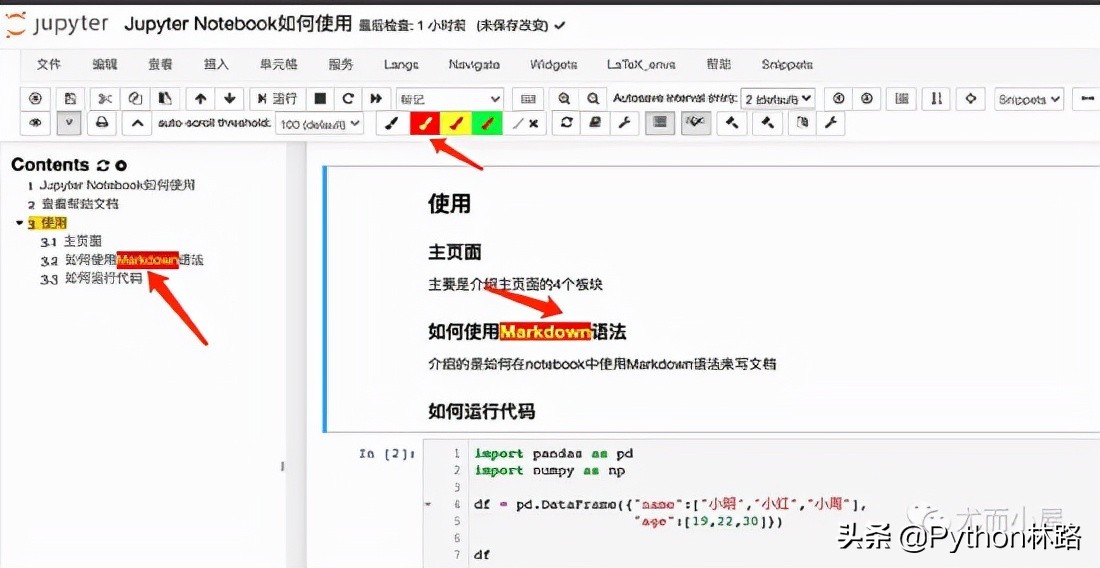Go to '3 使用' contents entry
1100x568 pixels.
point(47,223)
